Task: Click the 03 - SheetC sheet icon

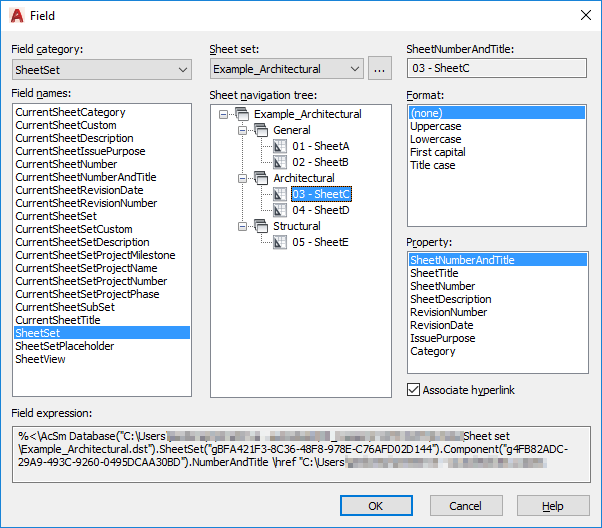Action: pyautogui.click(x=280, y=194)
